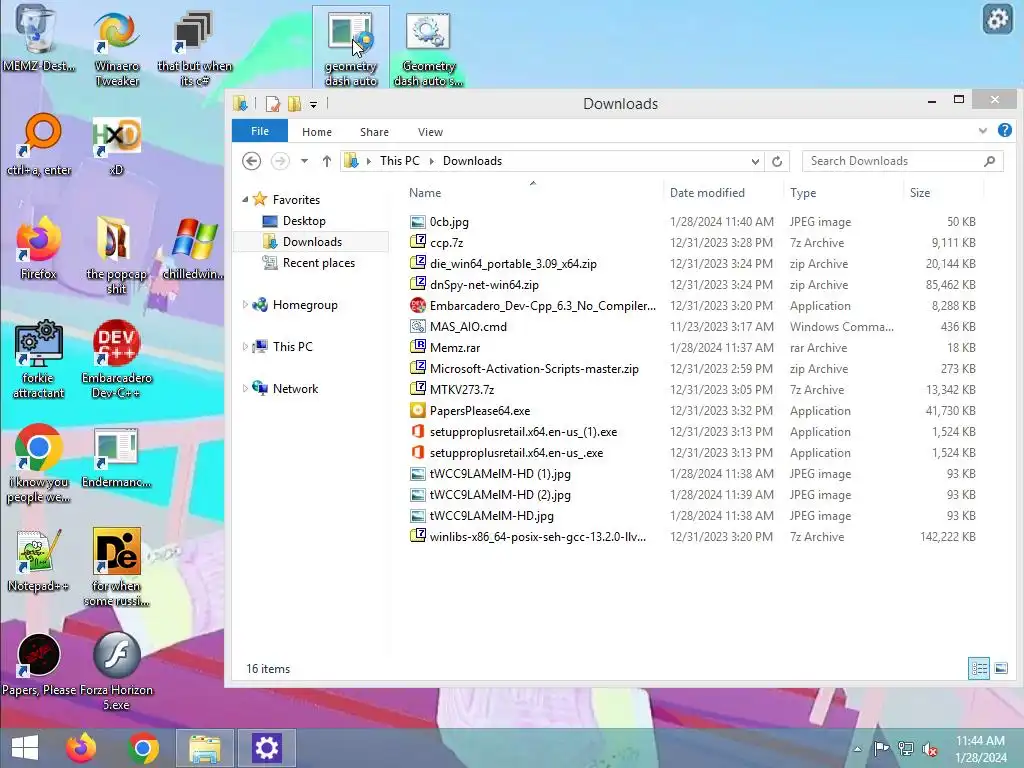Viewport: 1024px width, 768px height.
Task: Select the 'ctrl+a, enter' desktop shortcut
Action: click(x=39, y=145)
